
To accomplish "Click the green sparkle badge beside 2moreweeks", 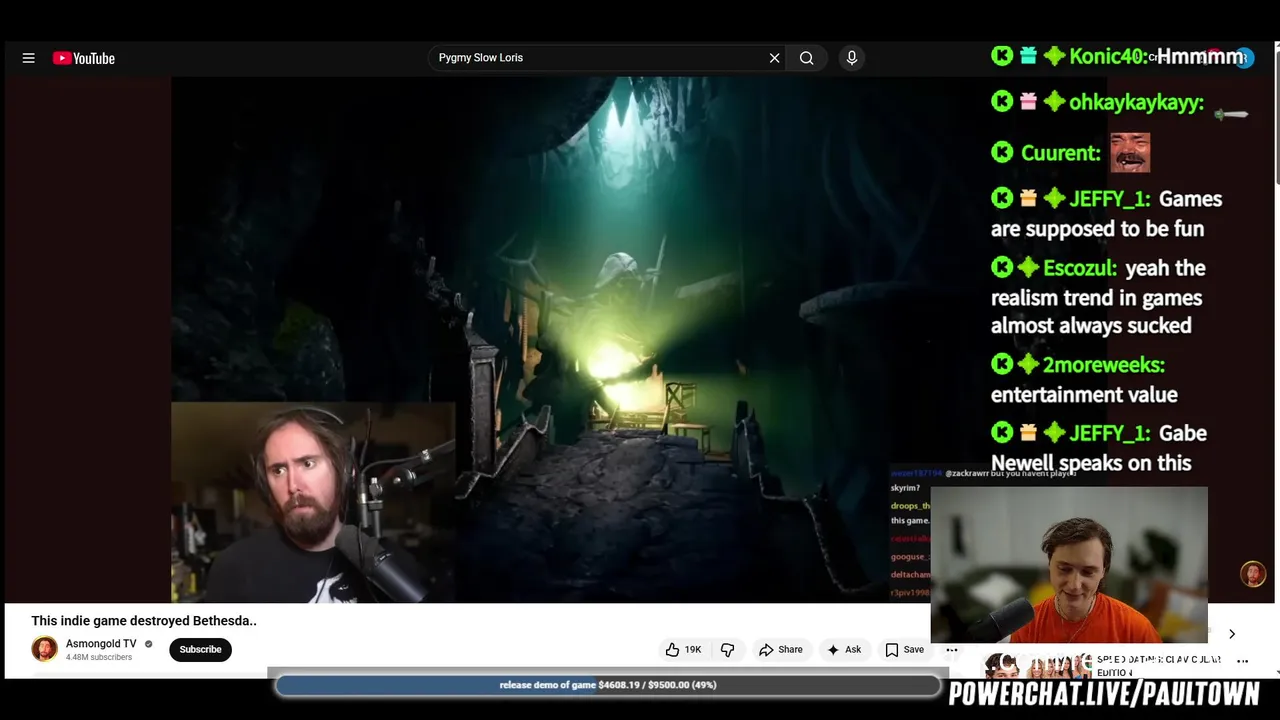I will click(x=1028, y=364).
